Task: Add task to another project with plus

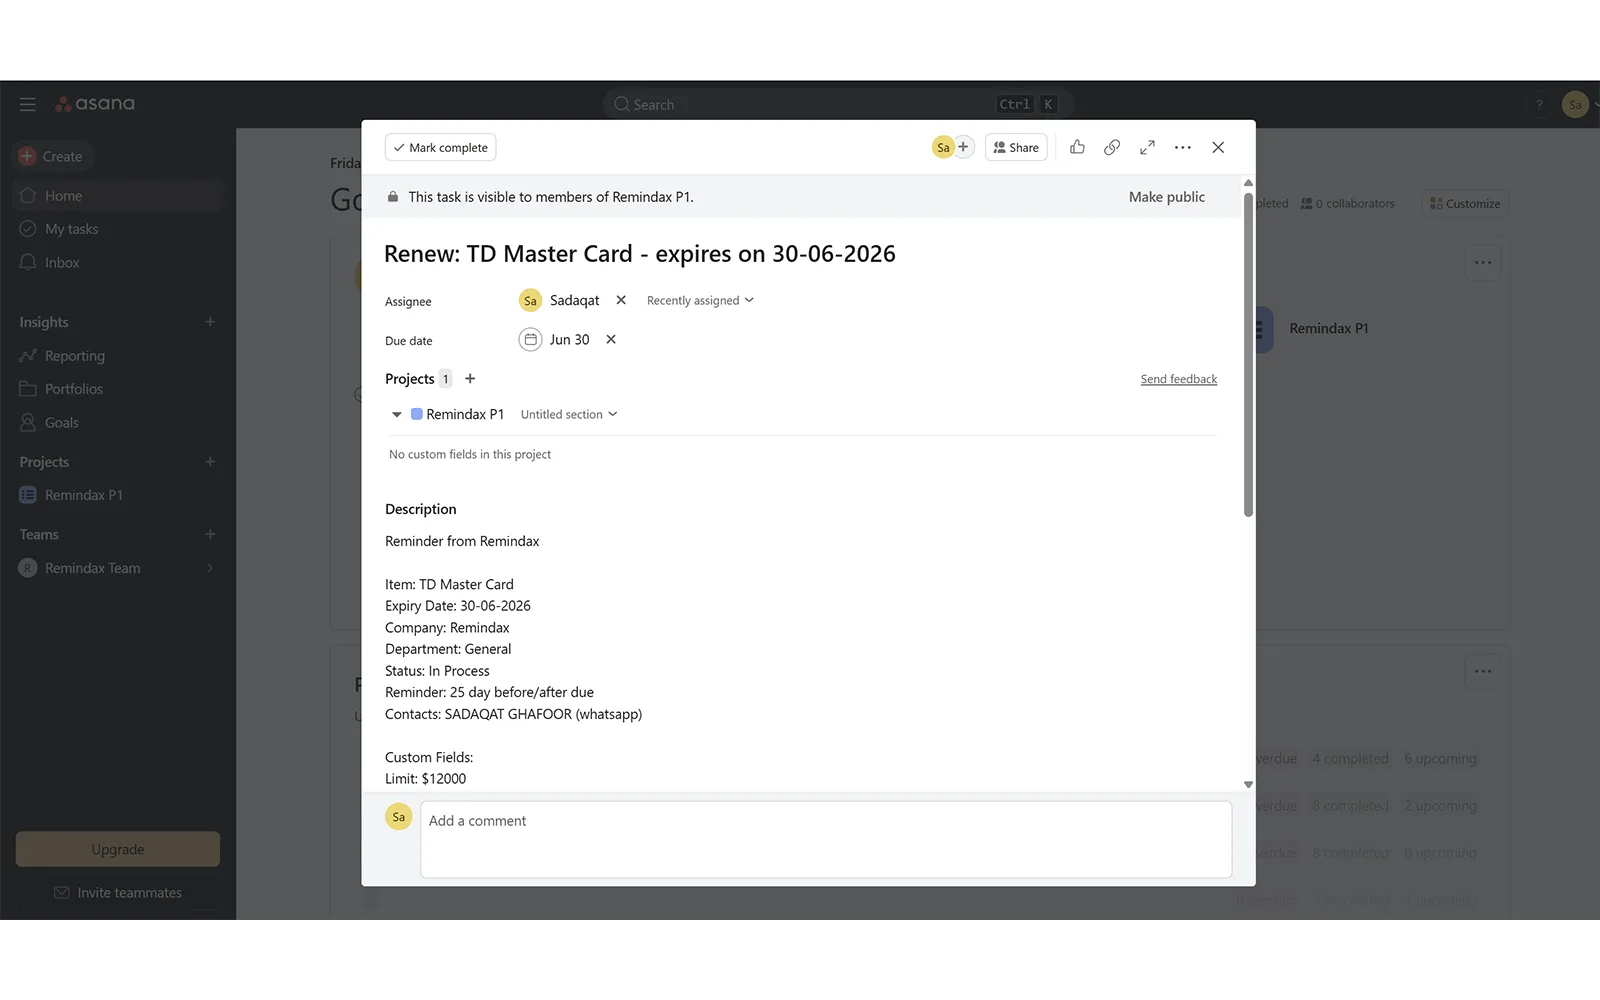Action: coord(470,379)
